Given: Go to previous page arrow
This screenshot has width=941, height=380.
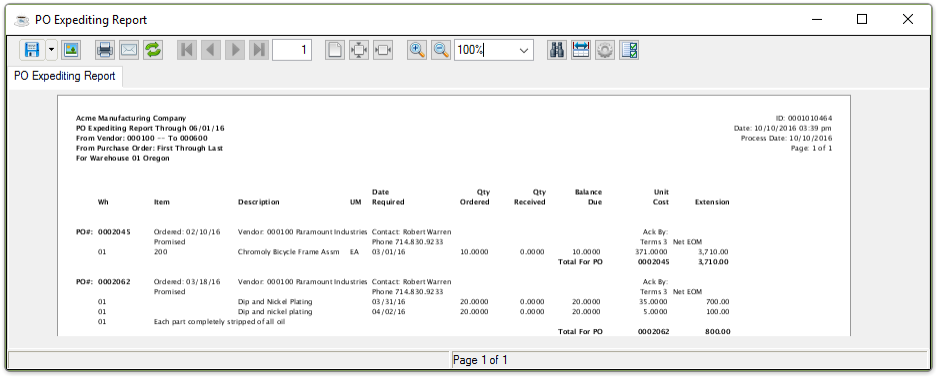Looking at the screenshot, I should click(211, 50).
